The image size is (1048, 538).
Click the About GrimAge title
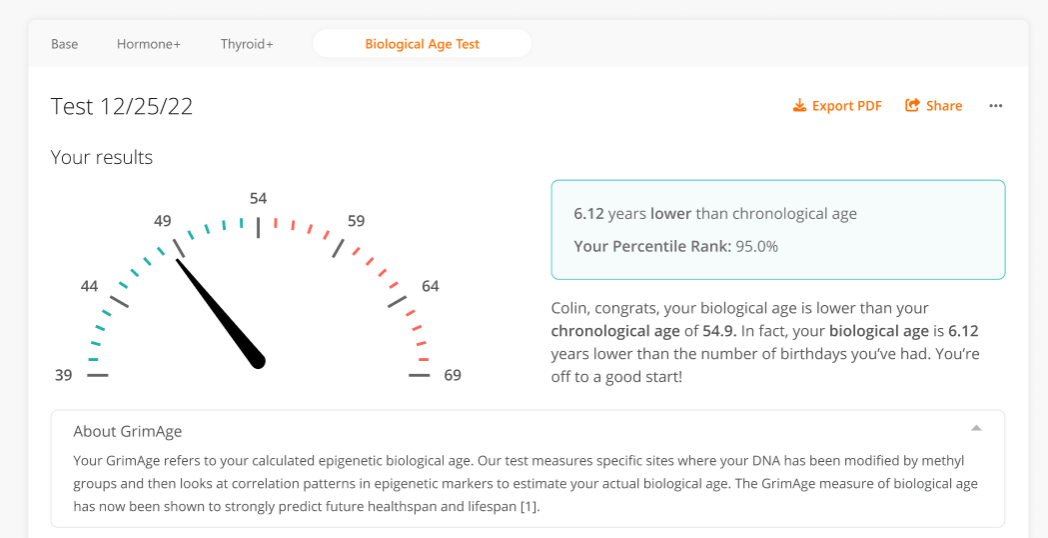pos(127,431)
